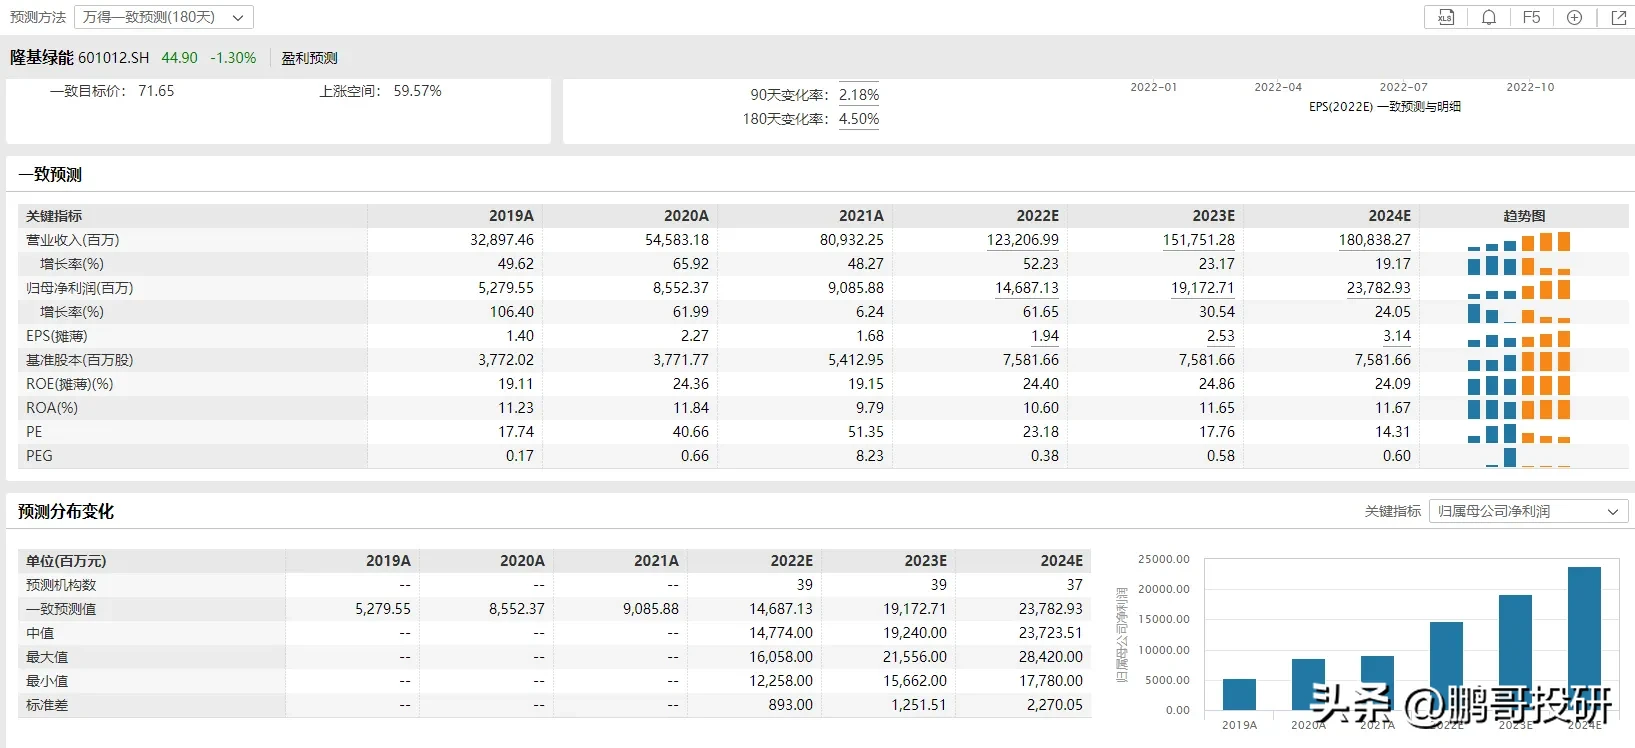1635x748 pixels.
Task: Click the 基准股本 trend mini chart
Action: (x=1519, y=361)
